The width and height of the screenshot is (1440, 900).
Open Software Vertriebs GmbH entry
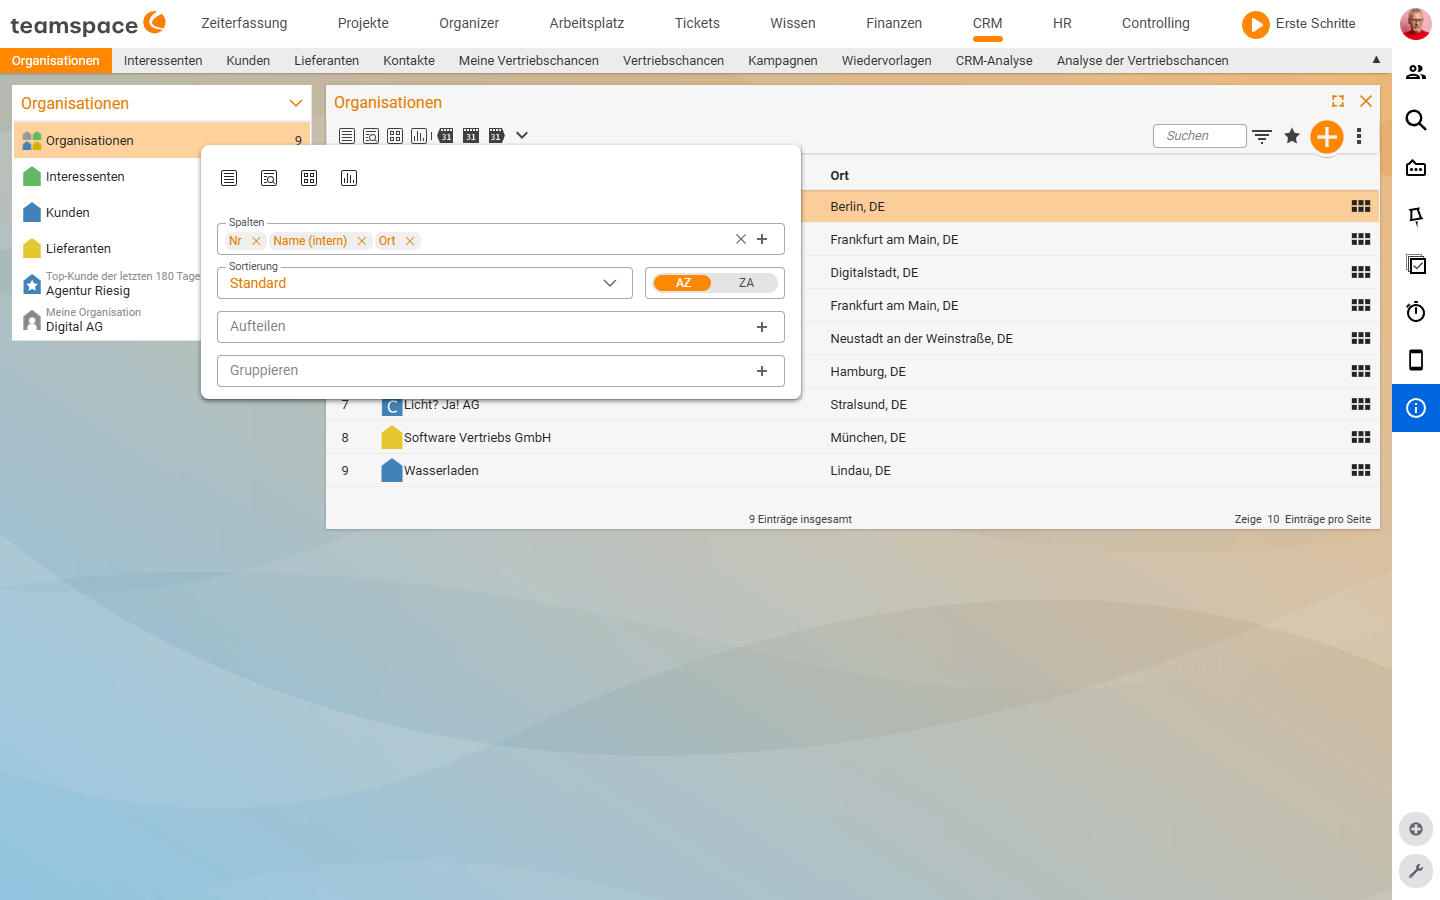tap(477, 438)
